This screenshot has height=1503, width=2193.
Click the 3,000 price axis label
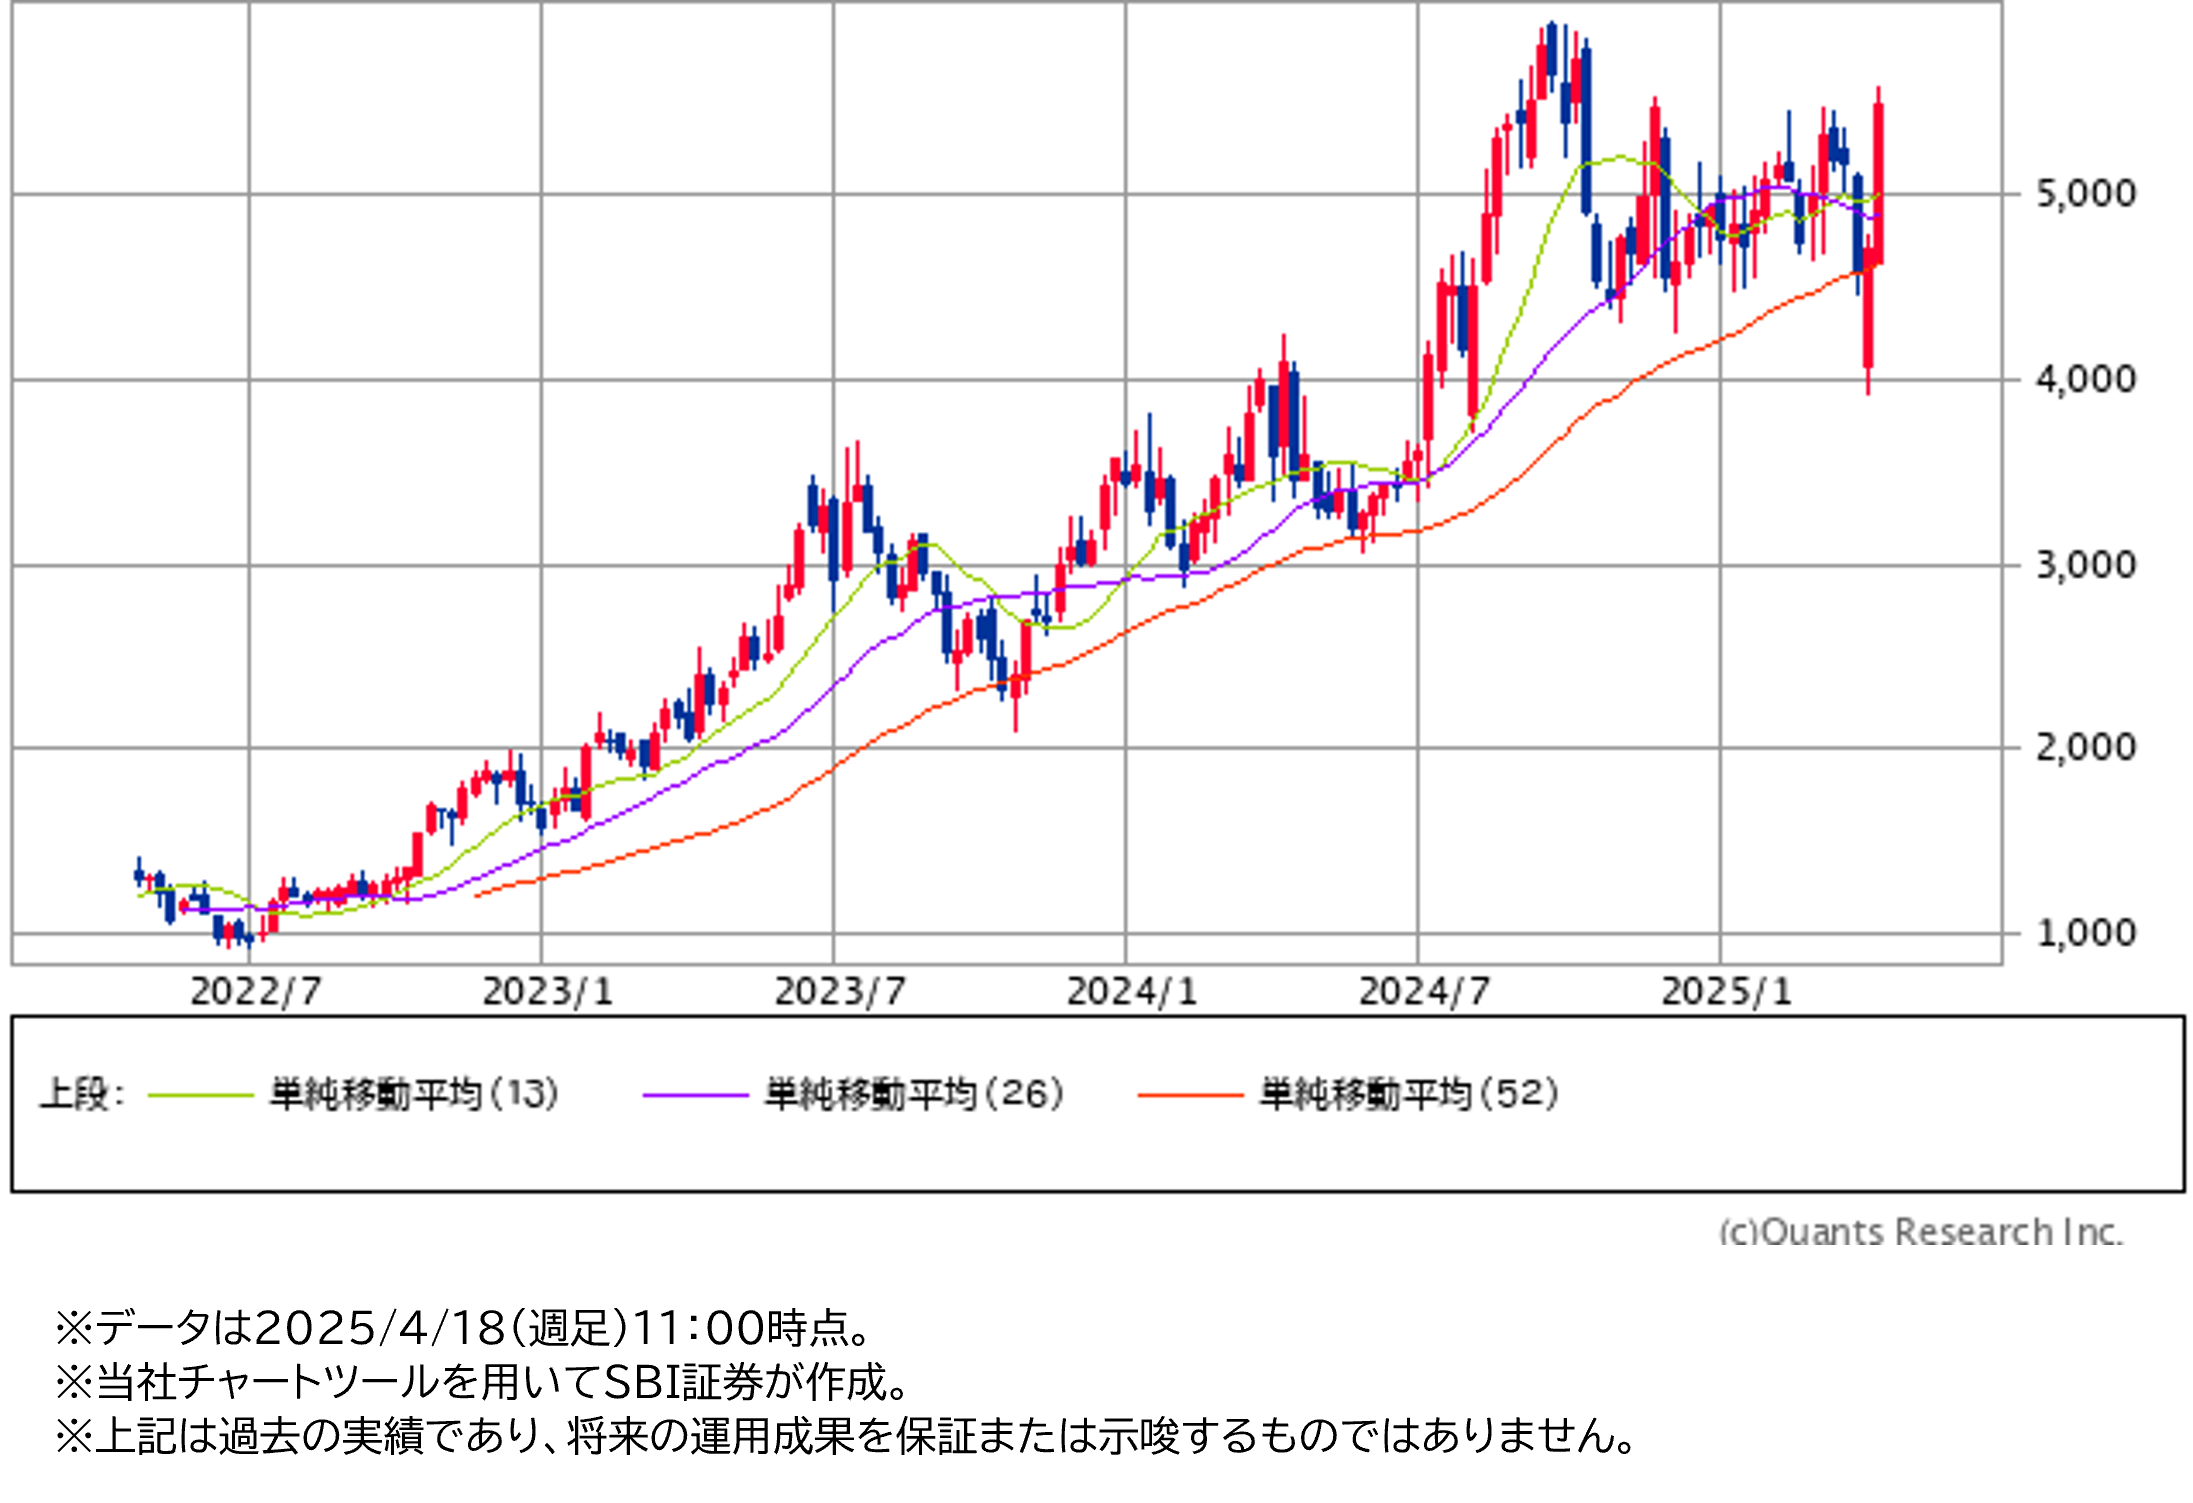click(2086, 566)
